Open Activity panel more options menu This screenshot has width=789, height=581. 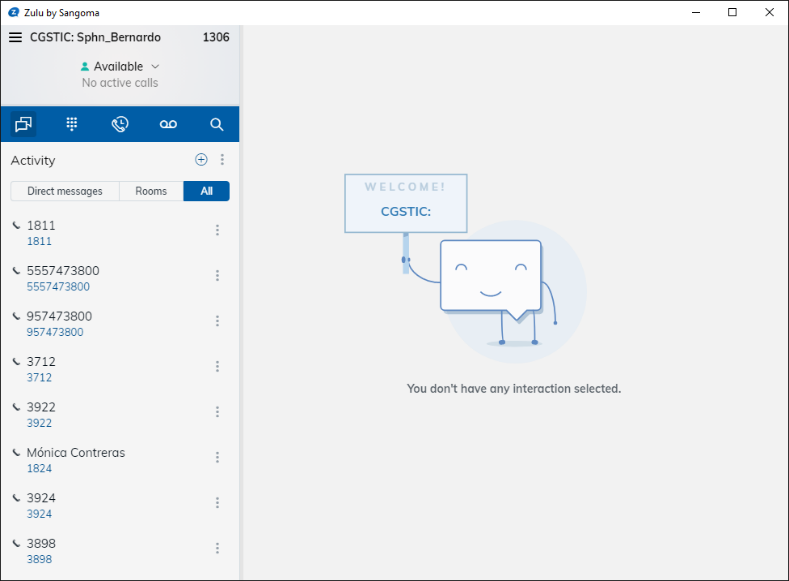point(222,160)
